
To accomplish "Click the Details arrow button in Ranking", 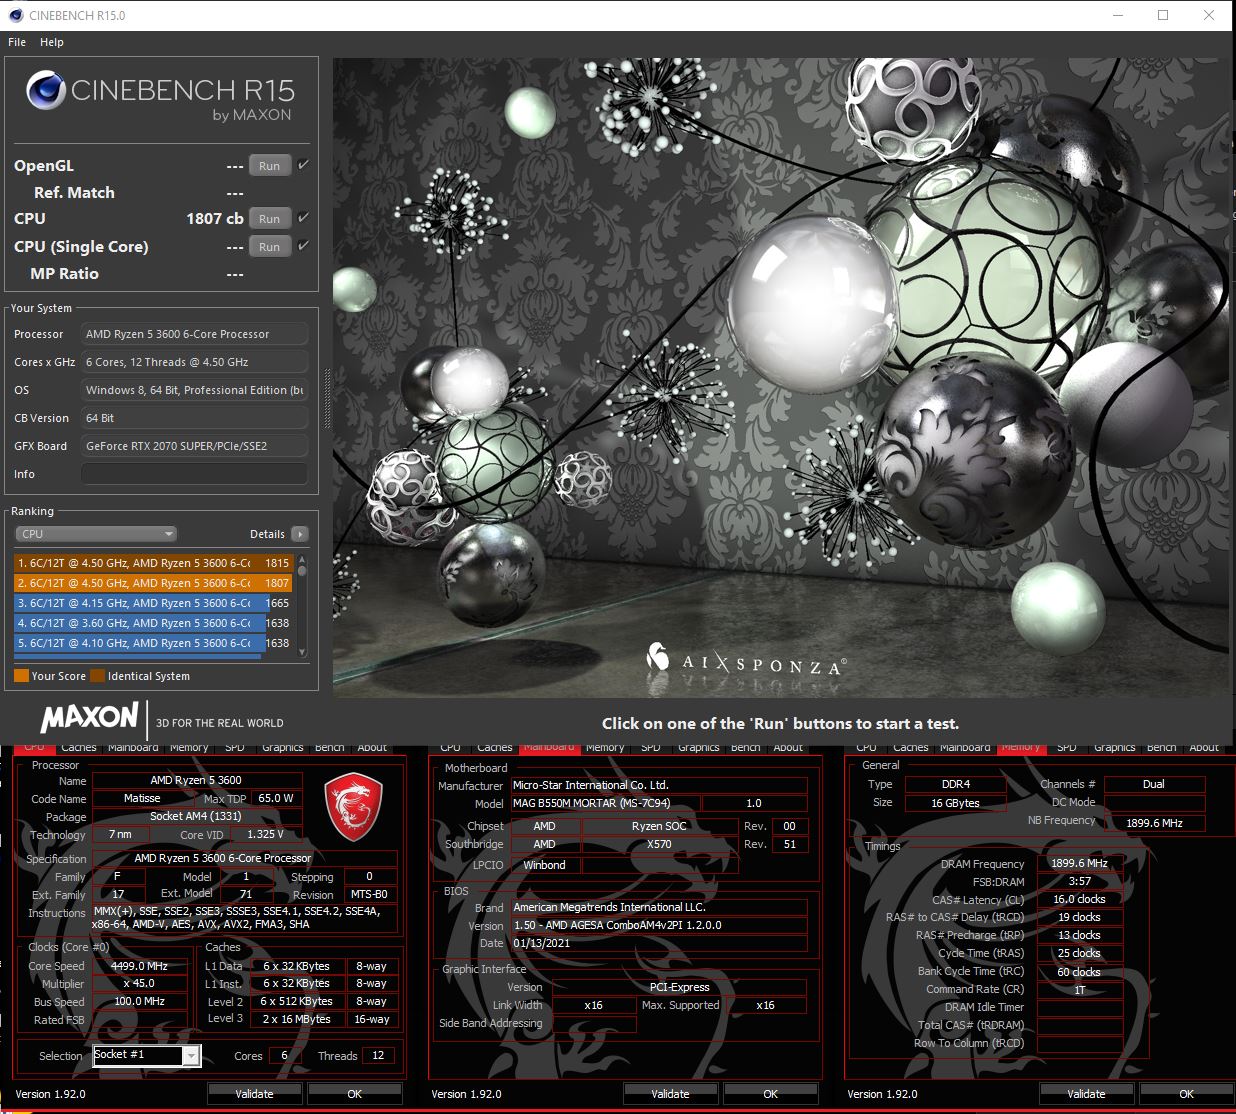I will pos(300,534).
